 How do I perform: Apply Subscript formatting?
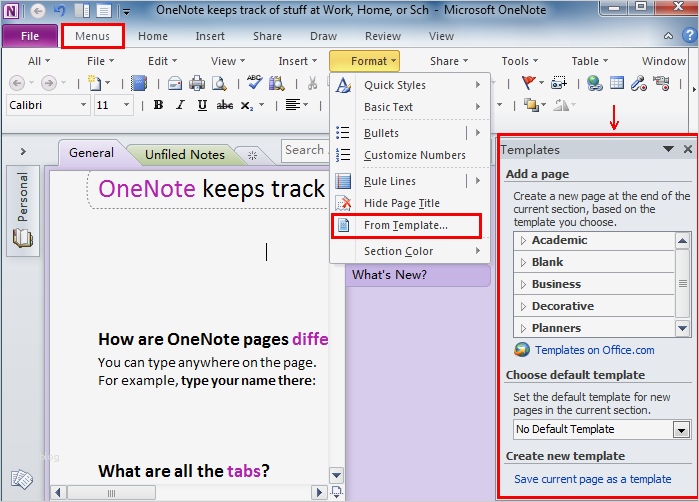[x=247, y=106]
